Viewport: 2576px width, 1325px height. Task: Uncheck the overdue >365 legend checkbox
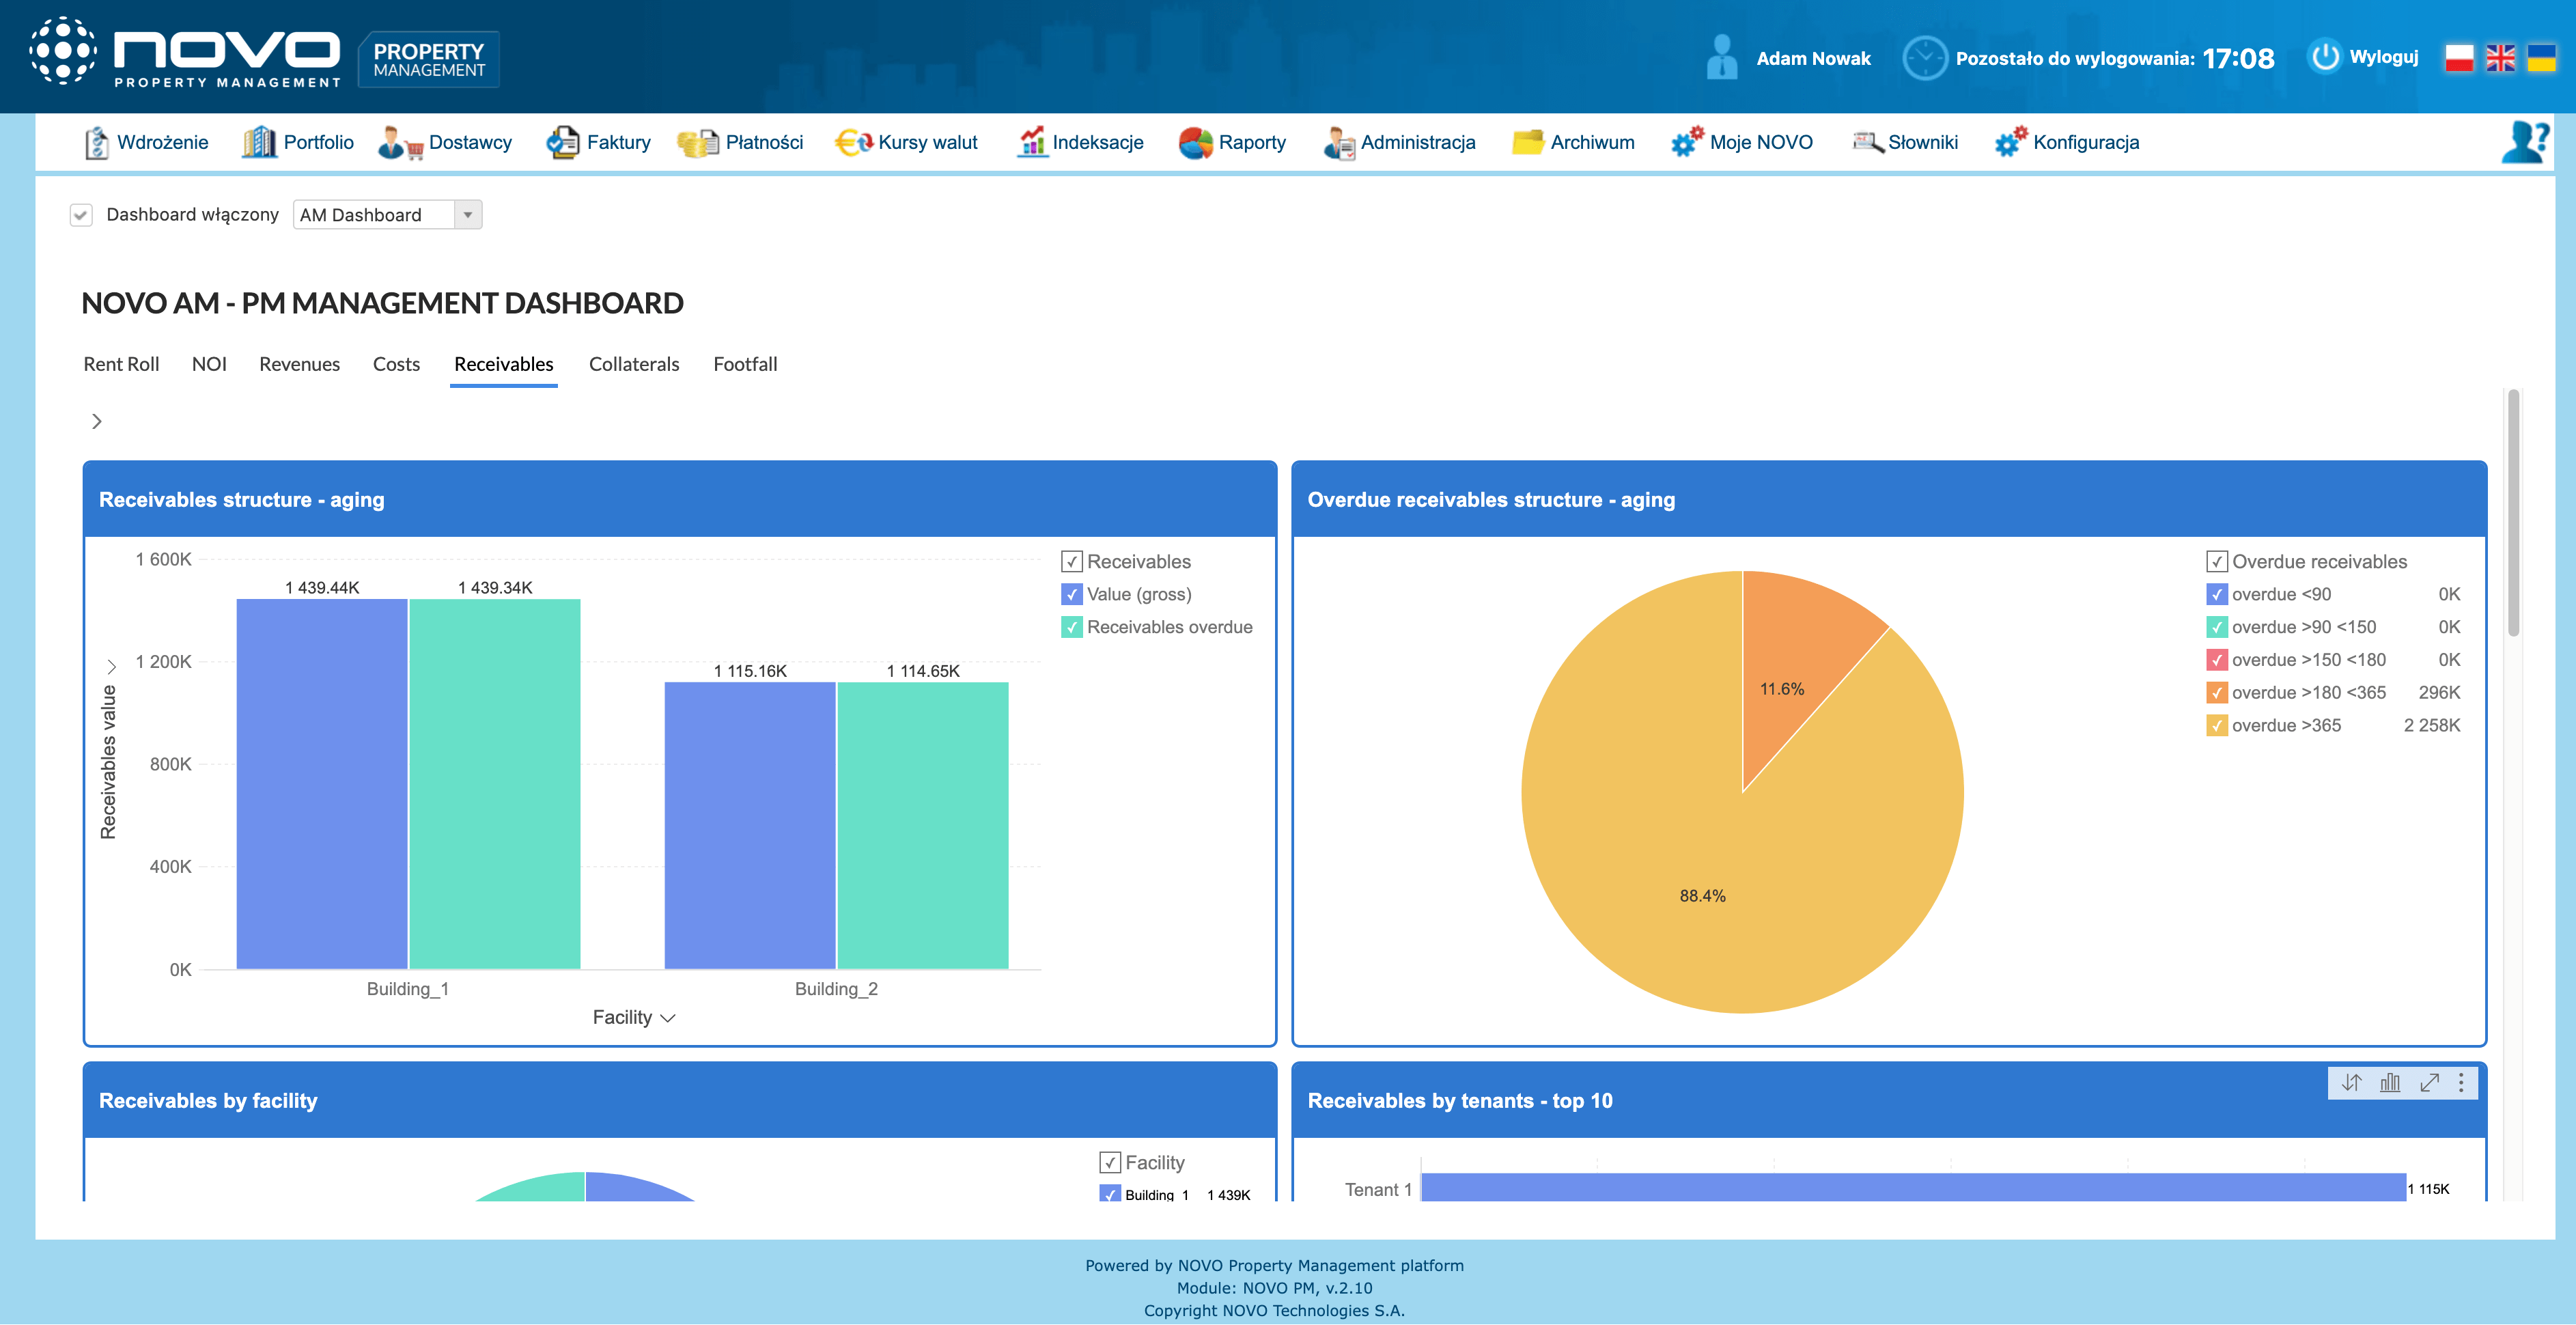pos(2217,726)
